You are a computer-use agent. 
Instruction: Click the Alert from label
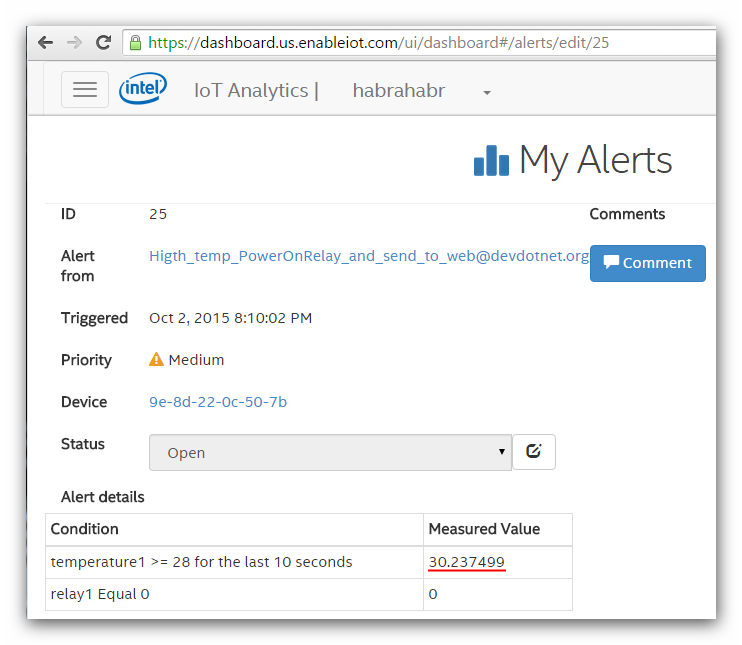click(x=78, y=266)
